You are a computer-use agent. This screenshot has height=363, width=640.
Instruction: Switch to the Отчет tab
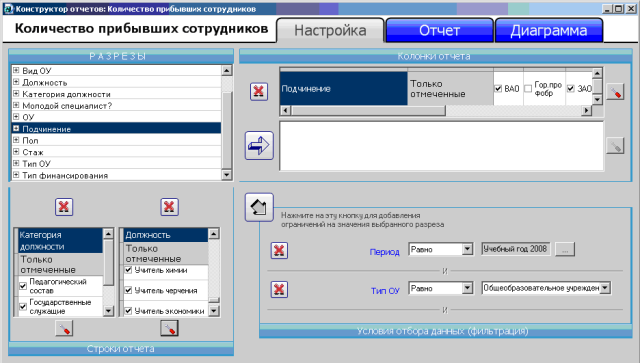[x=440, y=30]
